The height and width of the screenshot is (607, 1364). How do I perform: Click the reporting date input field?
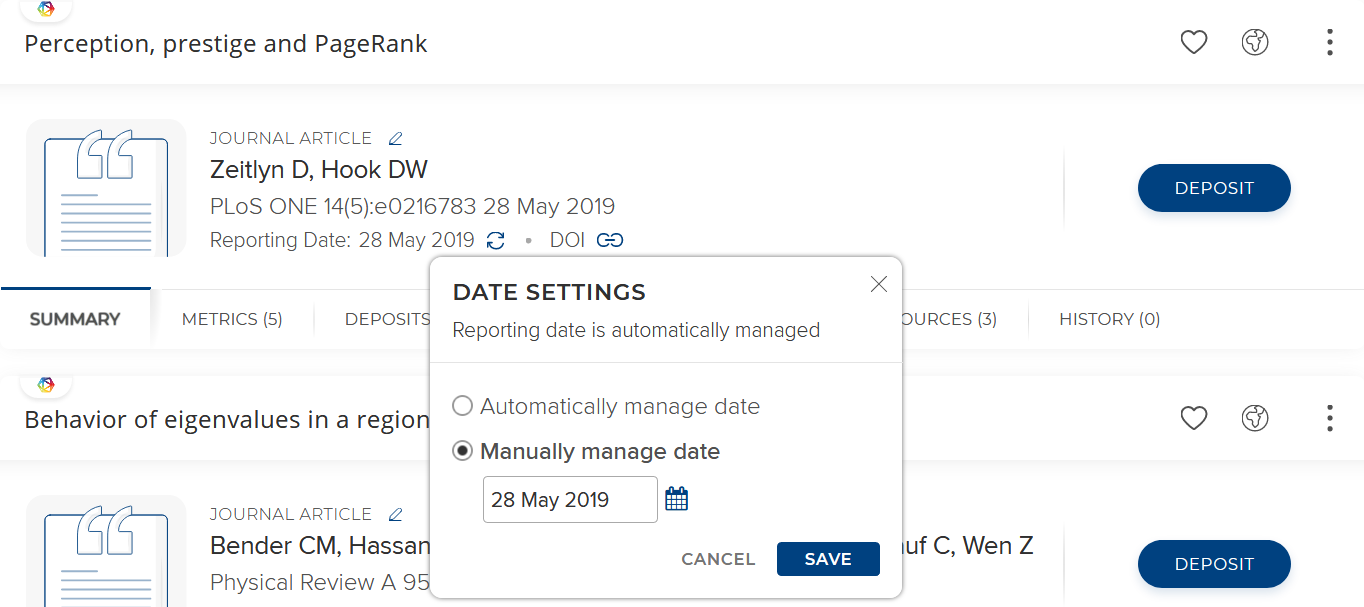tap(569, 499)
